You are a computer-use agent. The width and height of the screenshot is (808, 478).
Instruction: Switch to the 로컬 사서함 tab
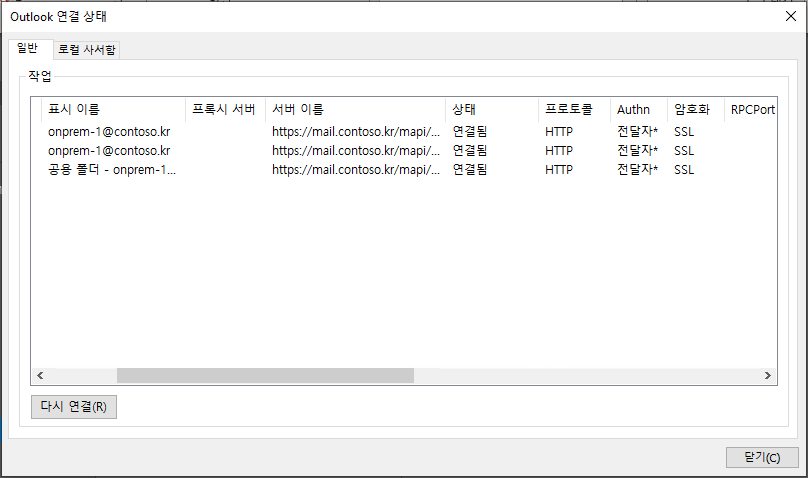87,50
